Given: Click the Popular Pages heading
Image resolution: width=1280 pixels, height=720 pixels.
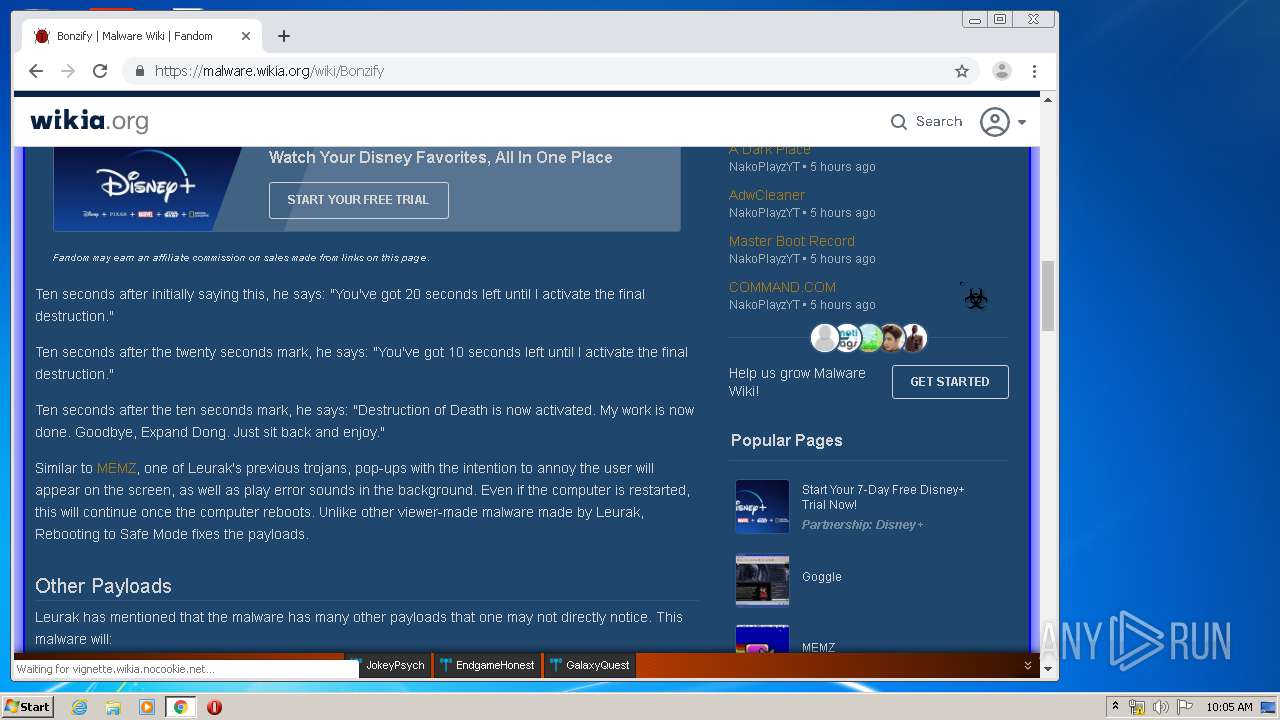Looking at the screenshot, I should point(787,440).
